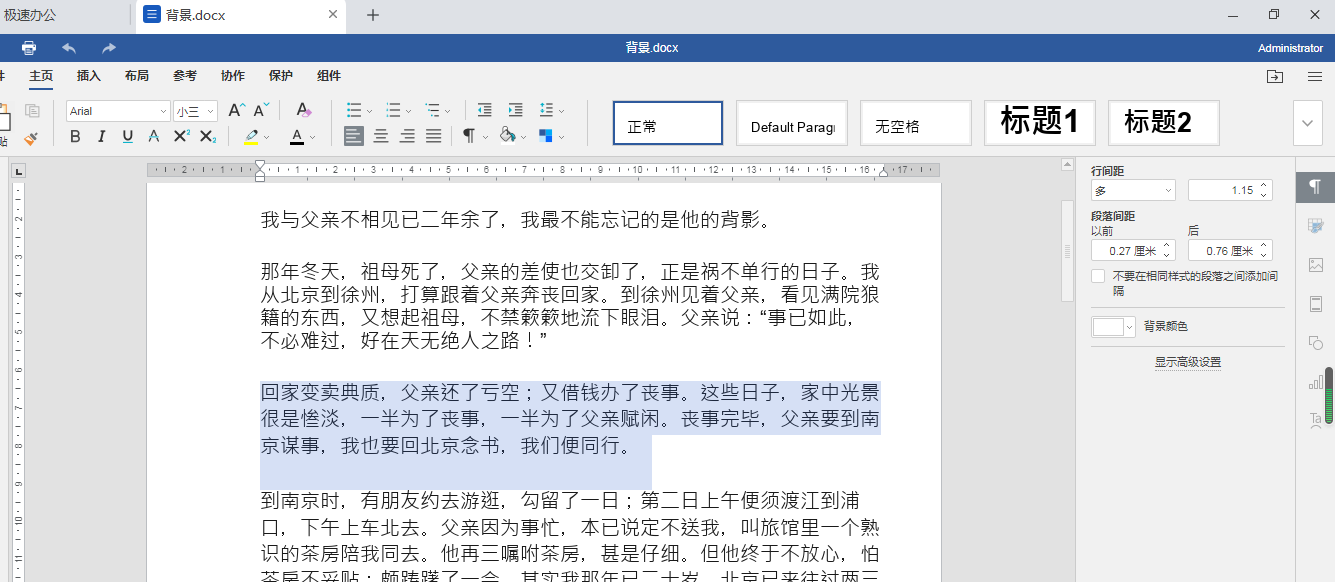Toggle bold formatting
Viewport: 1335px width, 582px height.
pos(75,136)
